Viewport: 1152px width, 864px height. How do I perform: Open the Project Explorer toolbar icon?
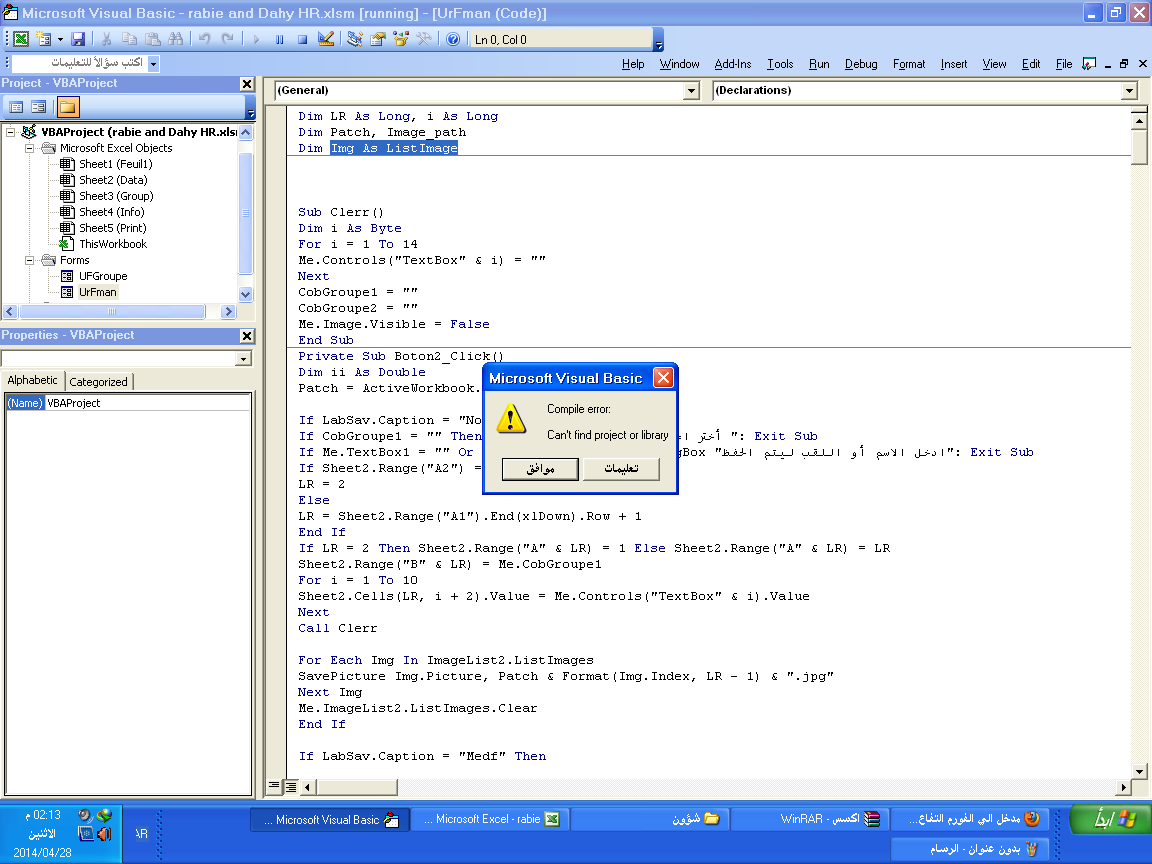click(x=355, y=39)
